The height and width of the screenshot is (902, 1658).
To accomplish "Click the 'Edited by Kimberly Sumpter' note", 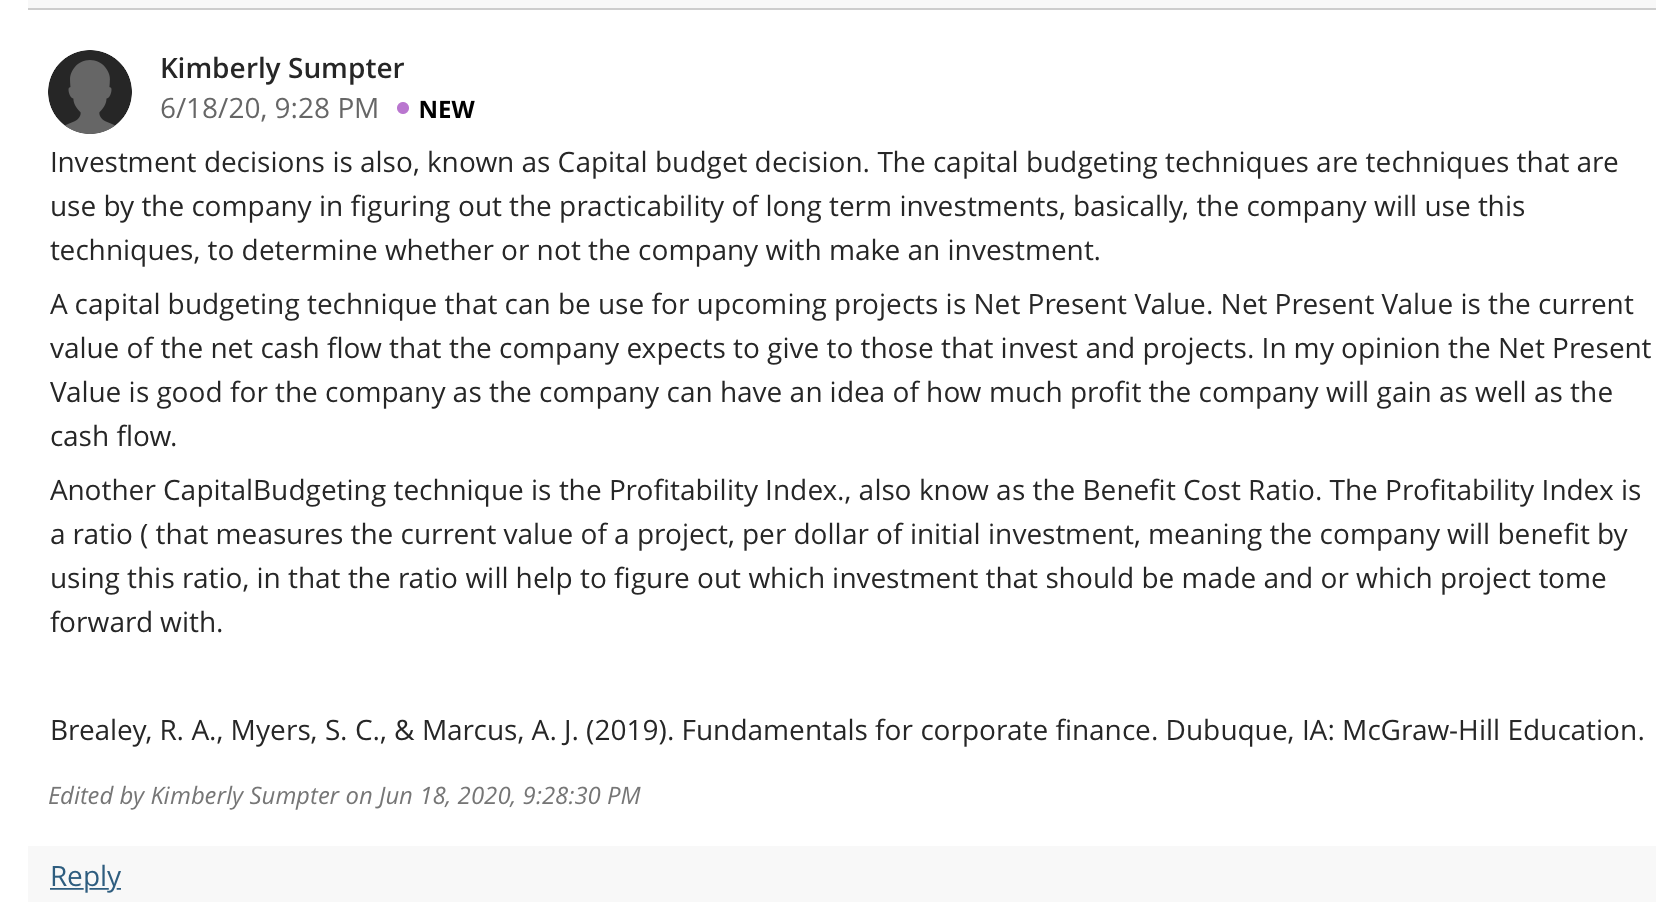I will 344,795.
